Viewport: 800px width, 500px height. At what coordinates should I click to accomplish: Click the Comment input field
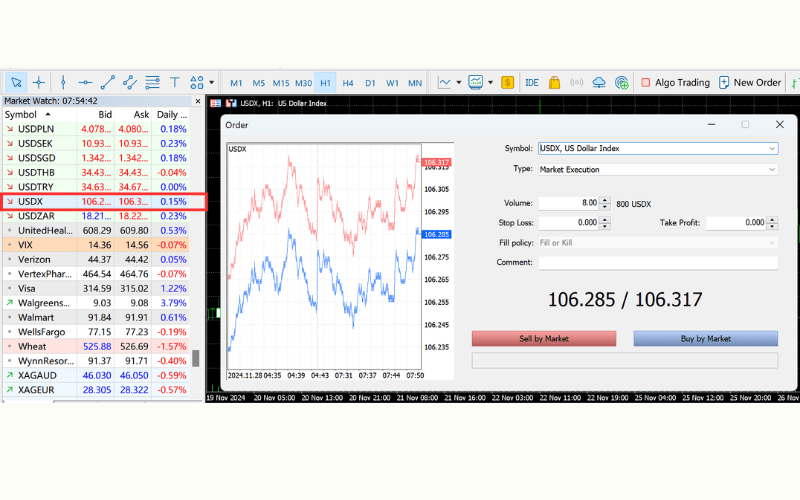[x=657, y=263]
